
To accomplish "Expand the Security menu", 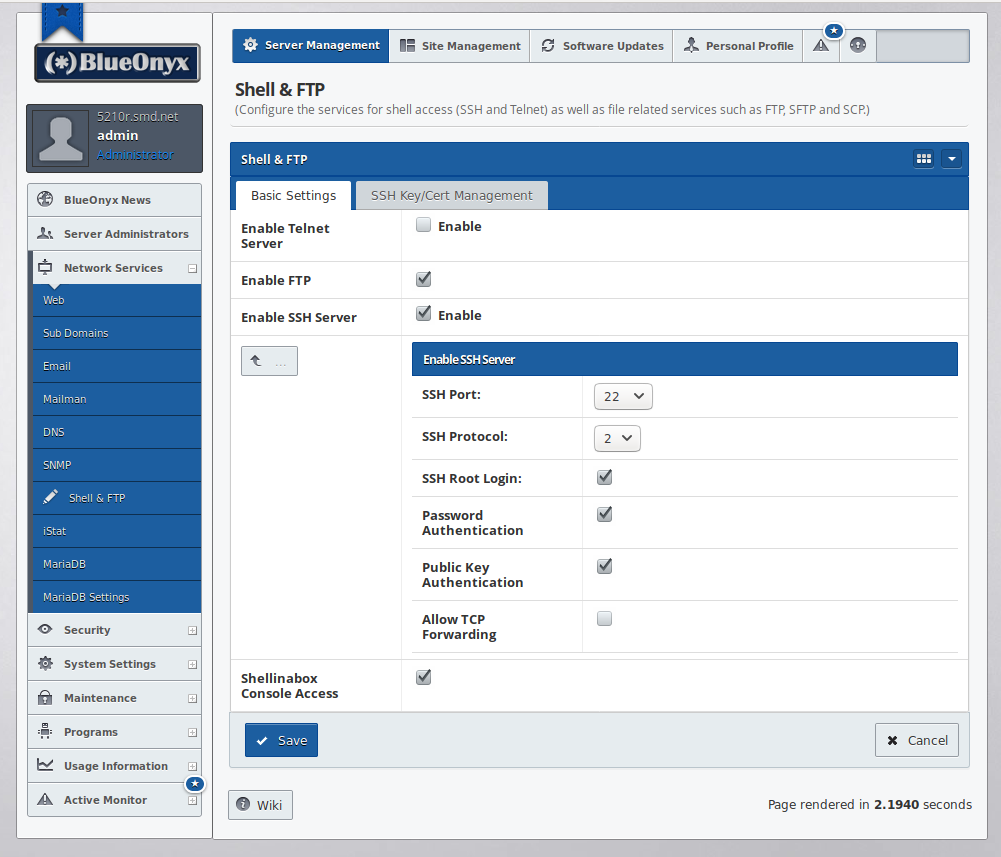I will (x=192, y=631).
